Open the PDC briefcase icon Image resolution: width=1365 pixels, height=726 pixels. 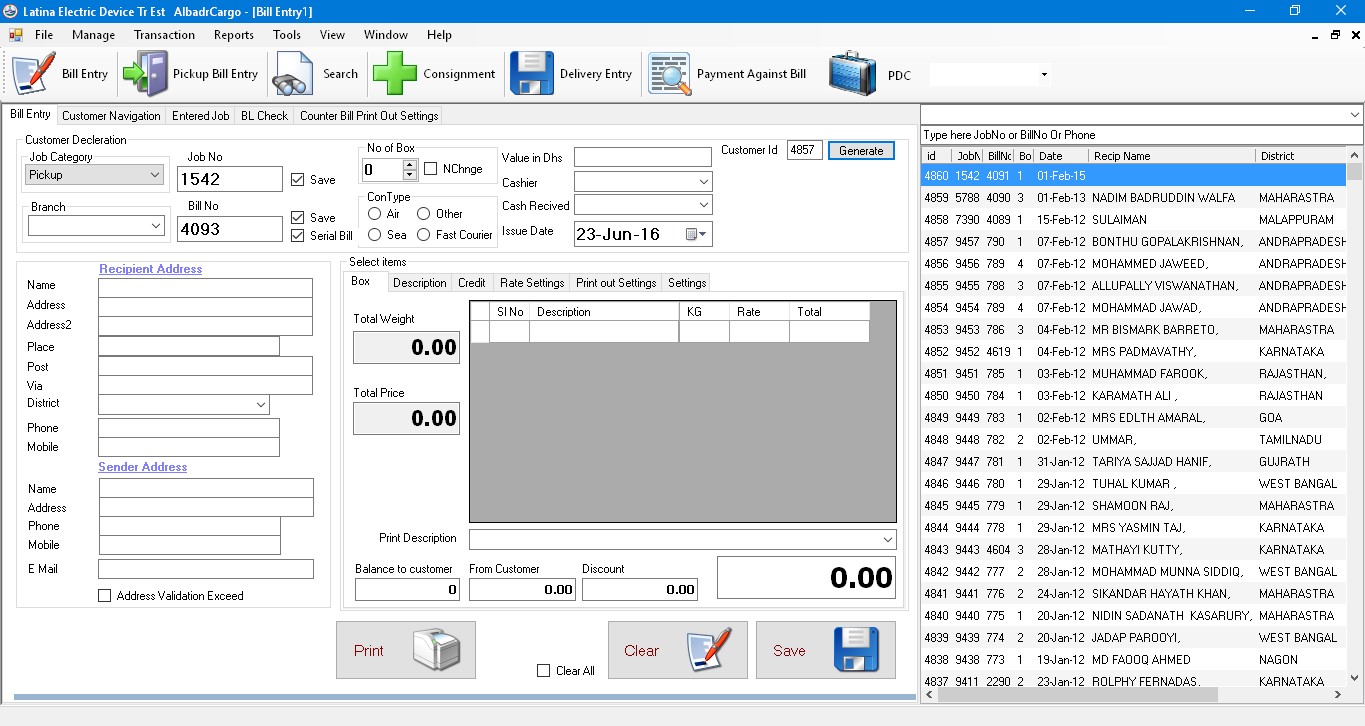tap(852, 74)
